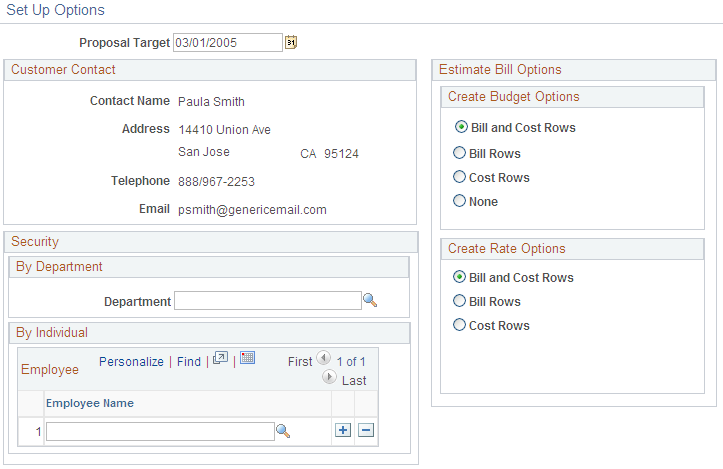Open the Employee grid in a new window
The width and height of the screenshot is (723, 469).
(x=220, y=358)
